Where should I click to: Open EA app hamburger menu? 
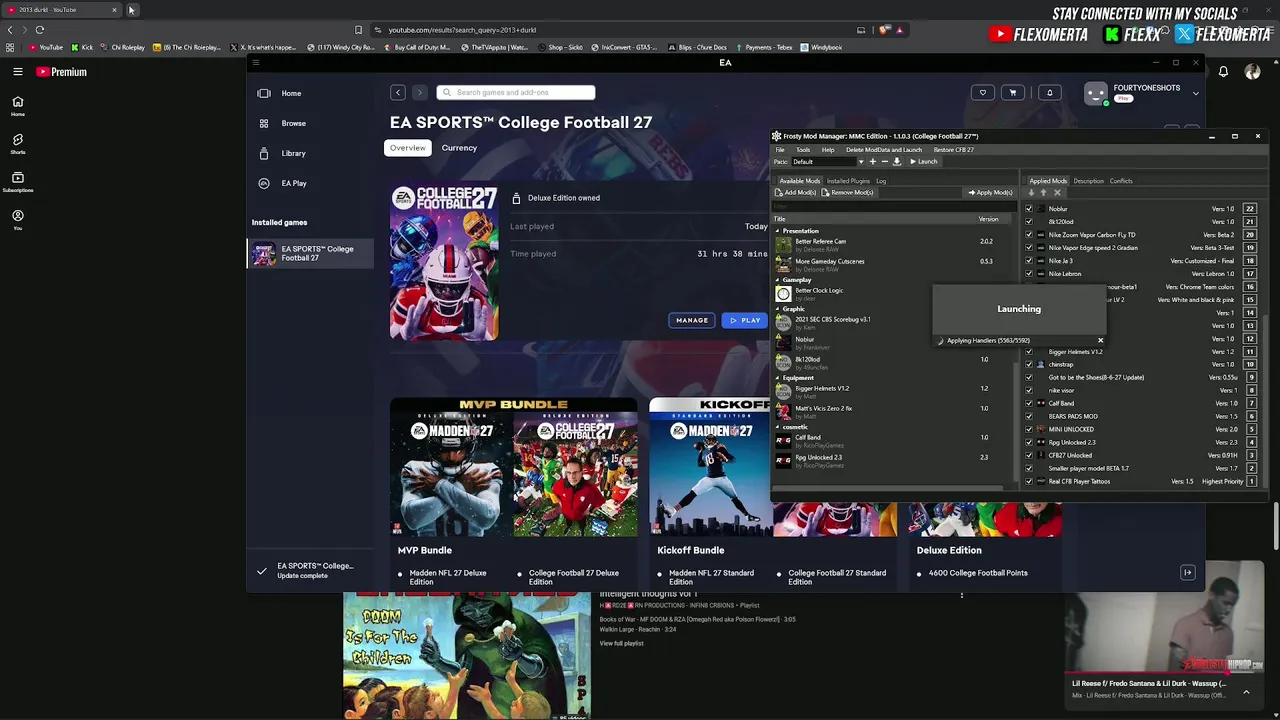256,63
